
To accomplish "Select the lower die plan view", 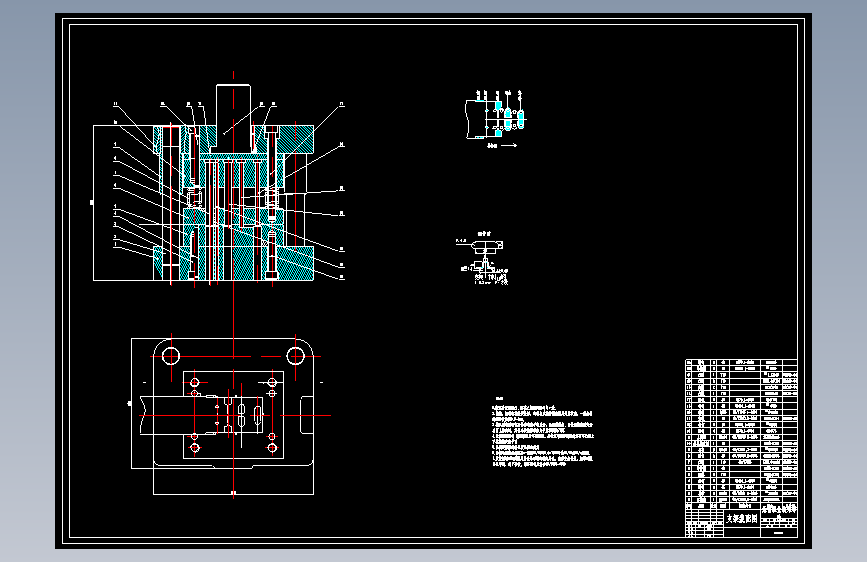I will coord(228,415).
